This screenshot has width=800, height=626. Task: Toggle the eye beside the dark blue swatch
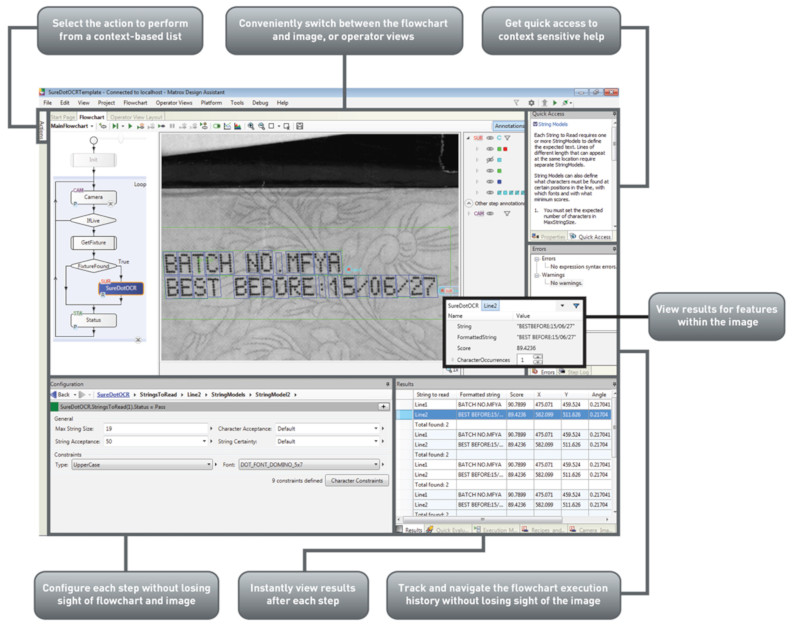(490, 182)
